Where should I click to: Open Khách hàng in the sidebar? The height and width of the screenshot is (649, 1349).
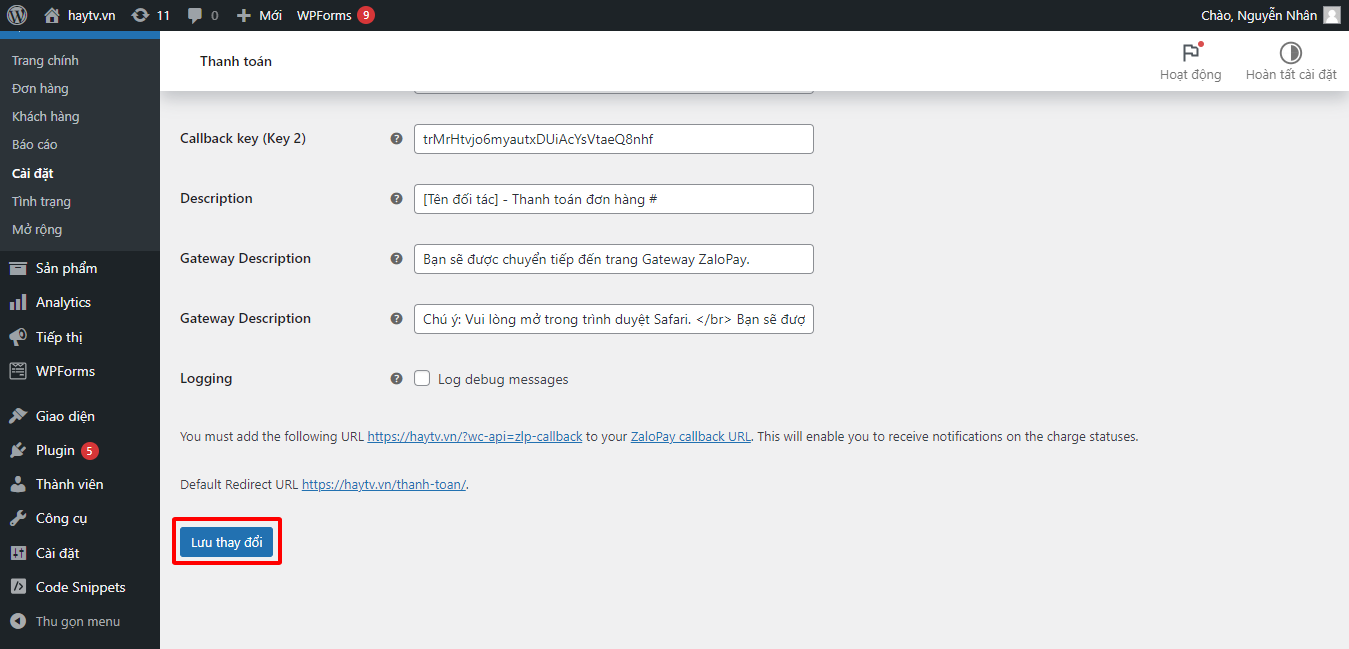(x=45, y=117)
